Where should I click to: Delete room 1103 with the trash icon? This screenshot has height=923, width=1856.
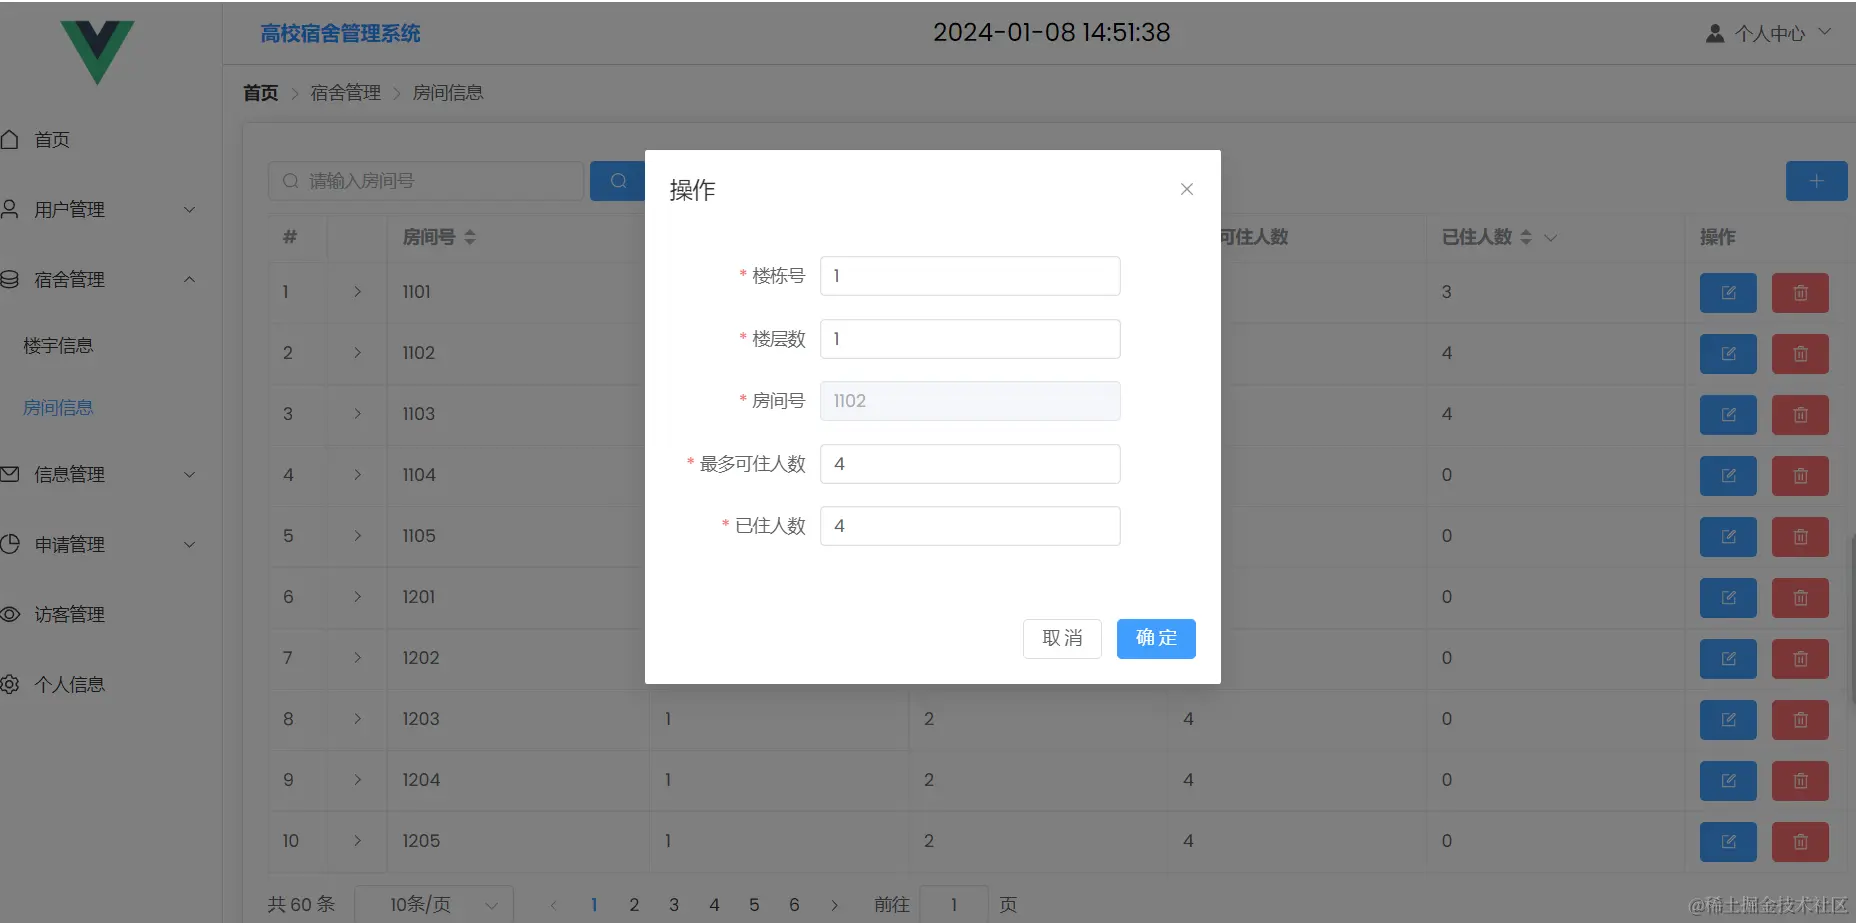1800,415
